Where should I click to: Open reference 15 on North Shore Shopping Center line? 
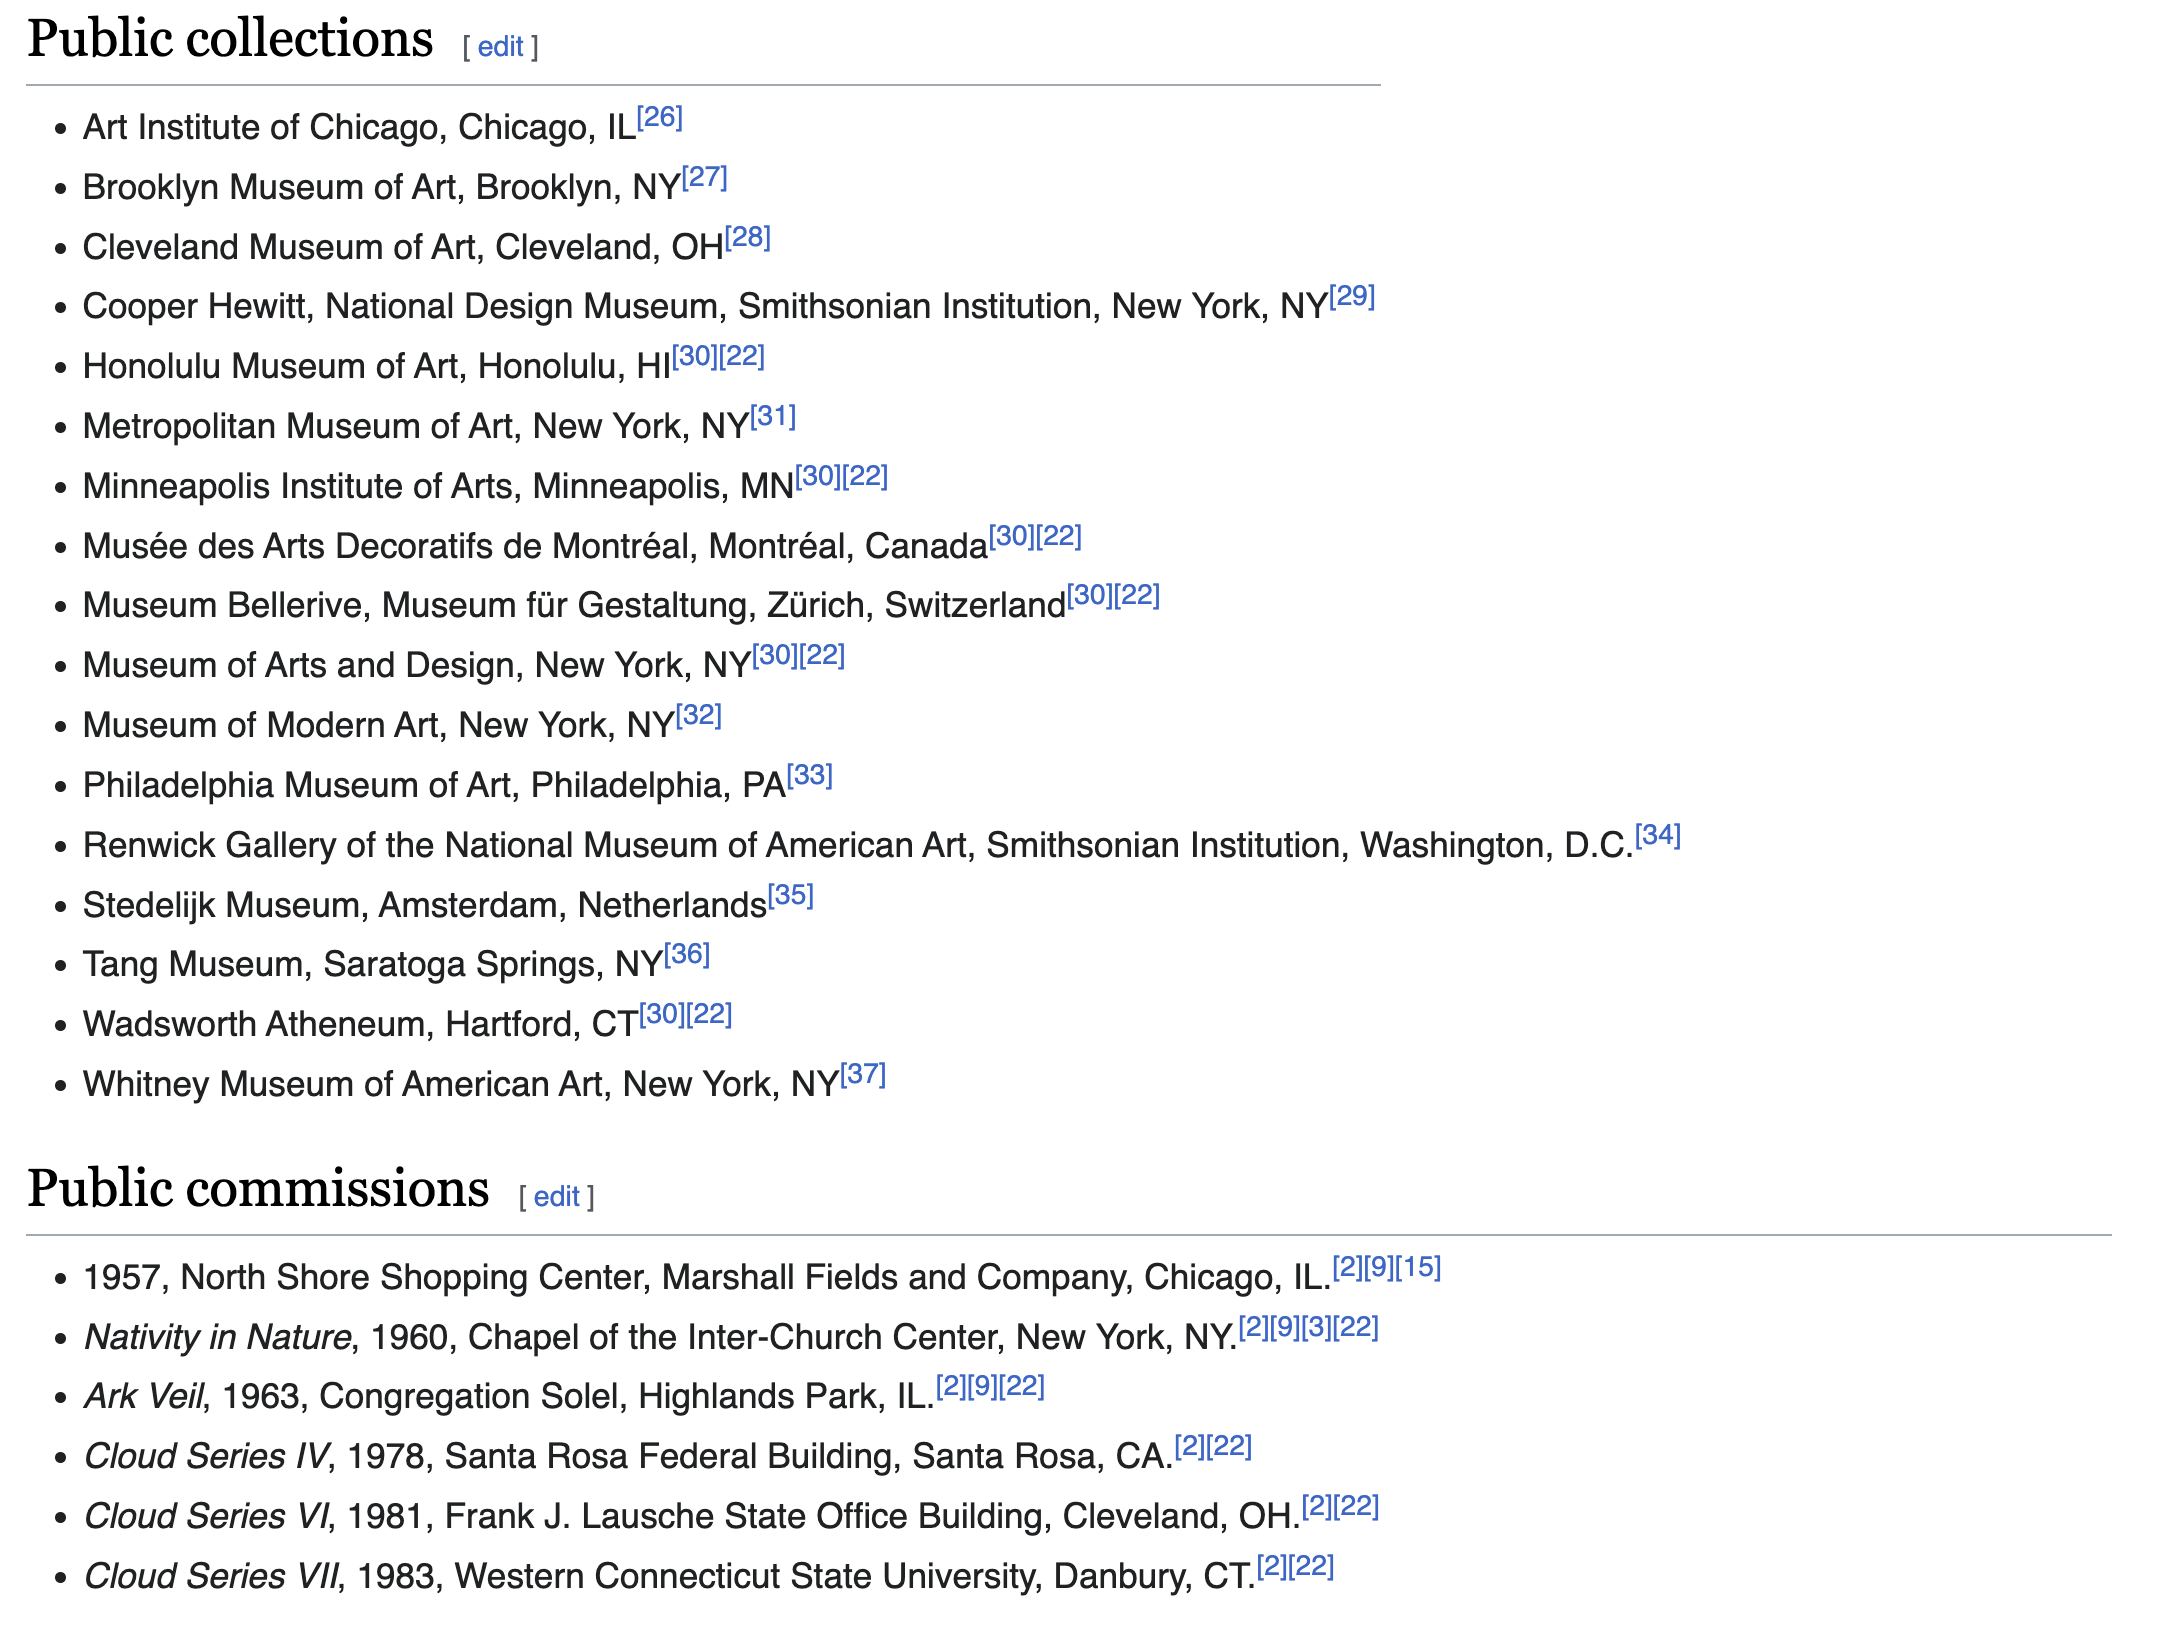pos(1419,1268)
